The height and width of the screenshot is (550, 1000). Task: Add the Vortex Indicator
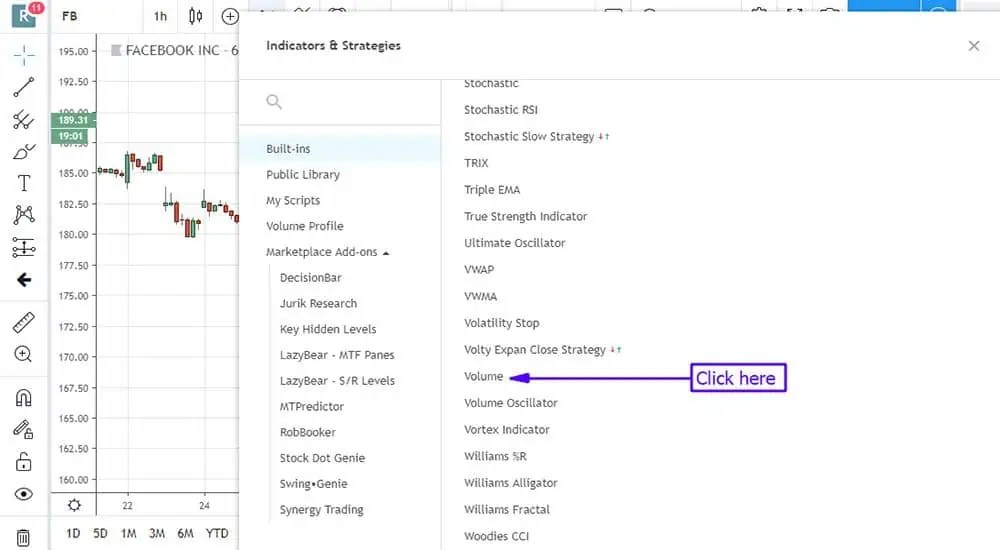(506, 430)
